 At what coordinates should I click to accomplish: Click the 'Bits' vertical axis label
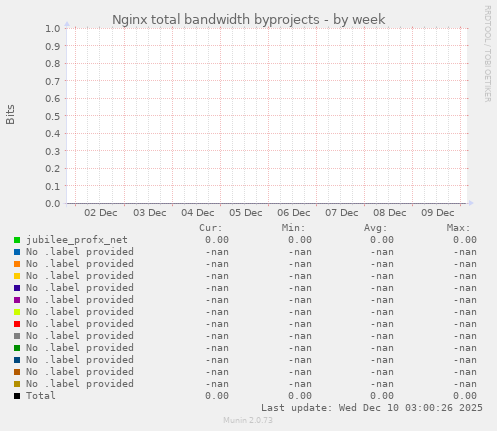(10, 114)
